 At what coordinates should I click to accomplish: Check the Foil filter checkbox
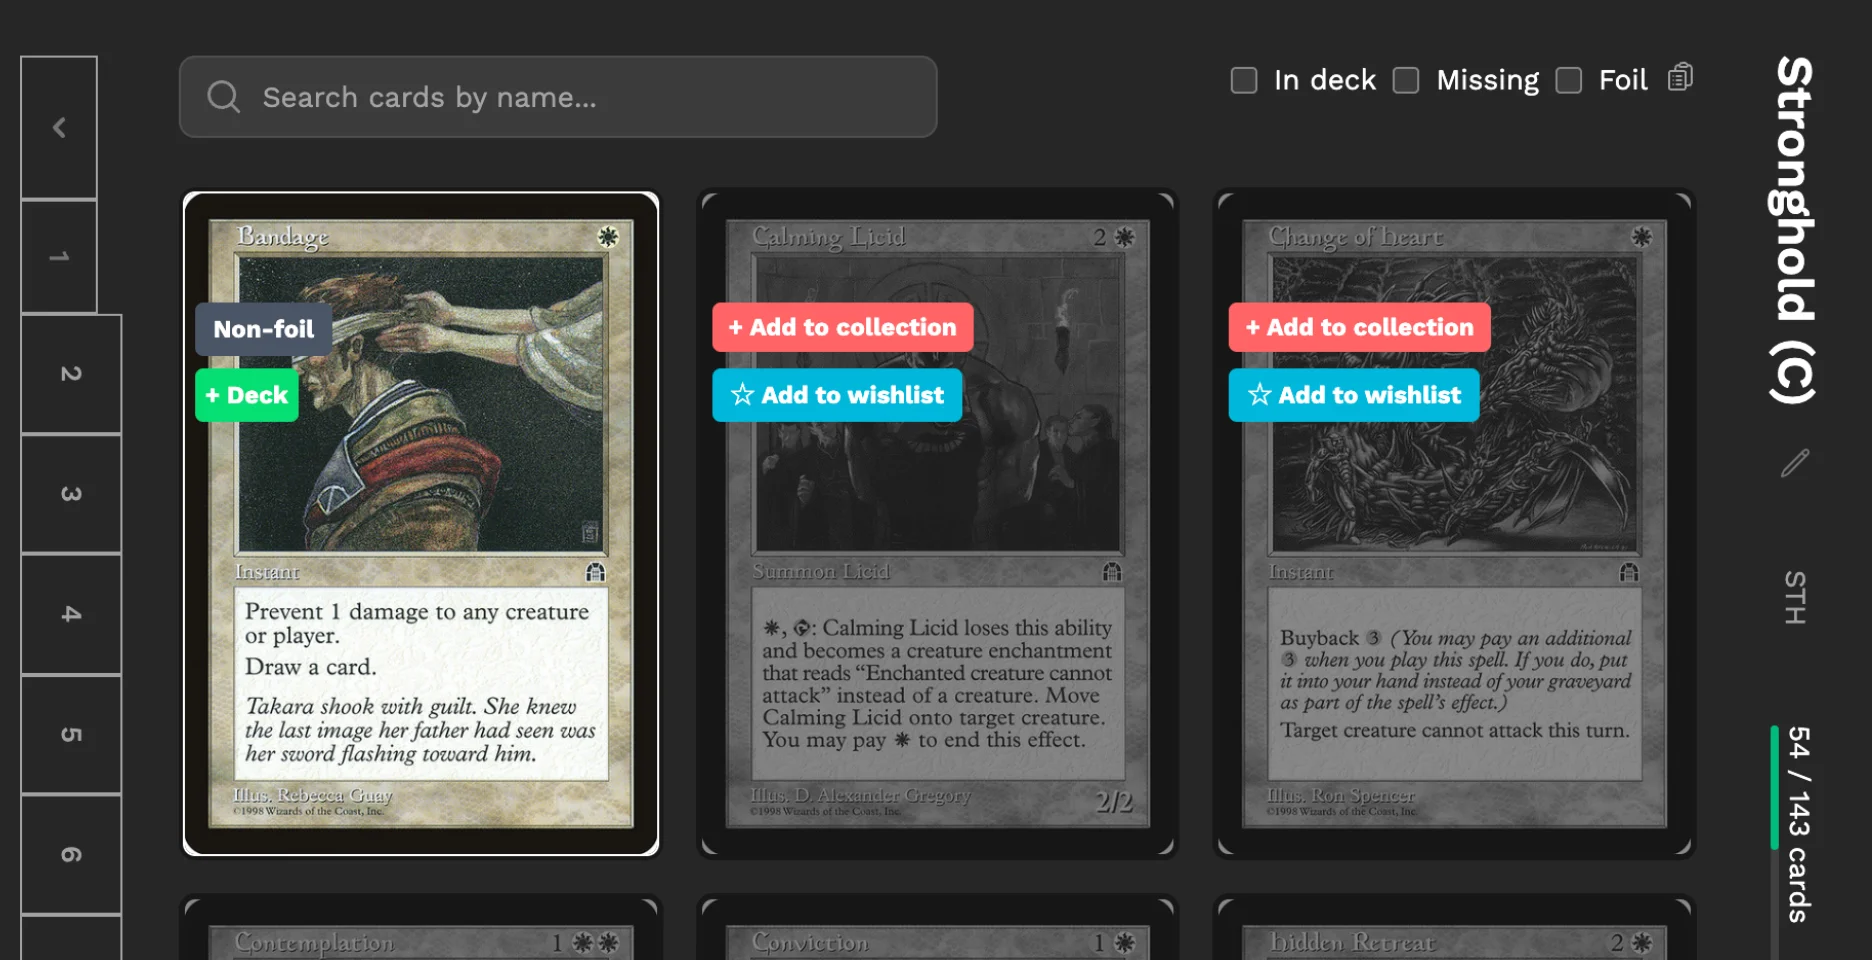1569,80
